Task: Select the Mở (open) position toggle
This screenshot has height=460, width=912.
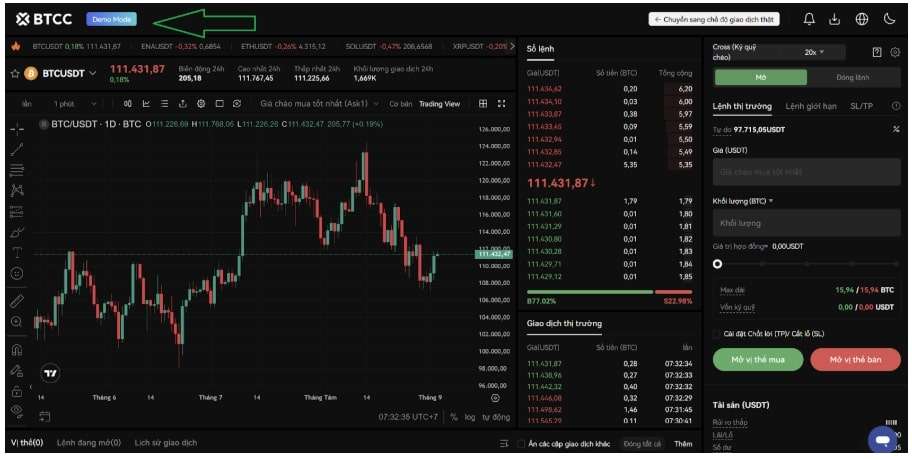Action: point(760,77)
